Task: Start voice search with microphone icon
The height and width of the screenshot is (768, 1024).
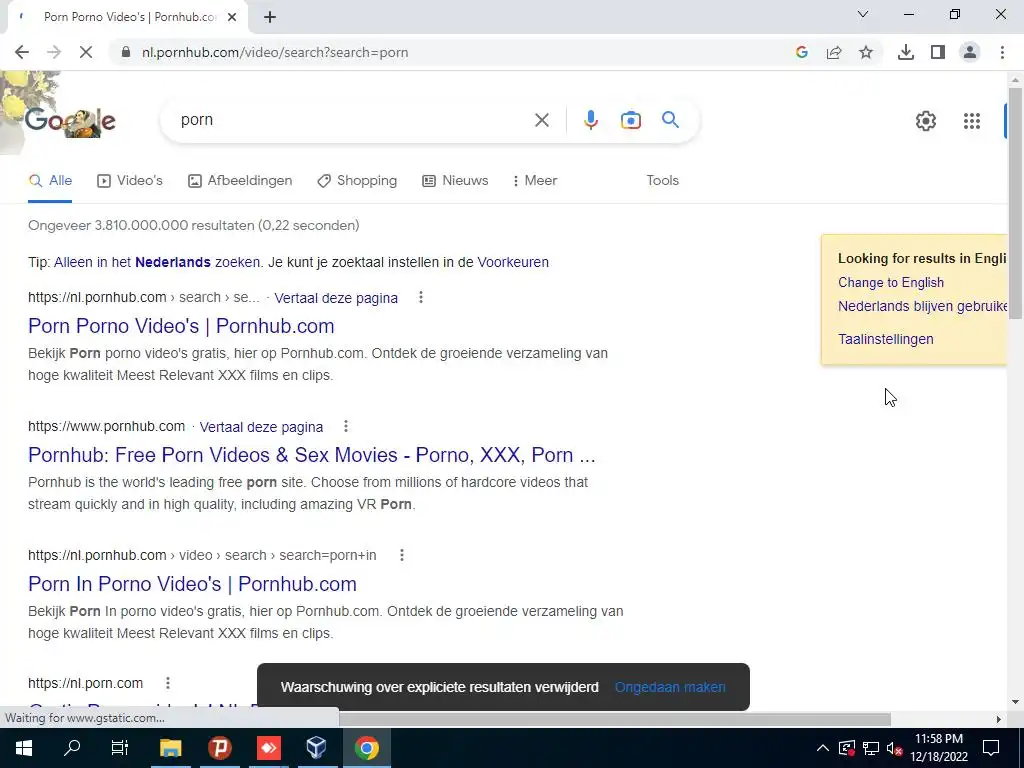Action: 590,120
